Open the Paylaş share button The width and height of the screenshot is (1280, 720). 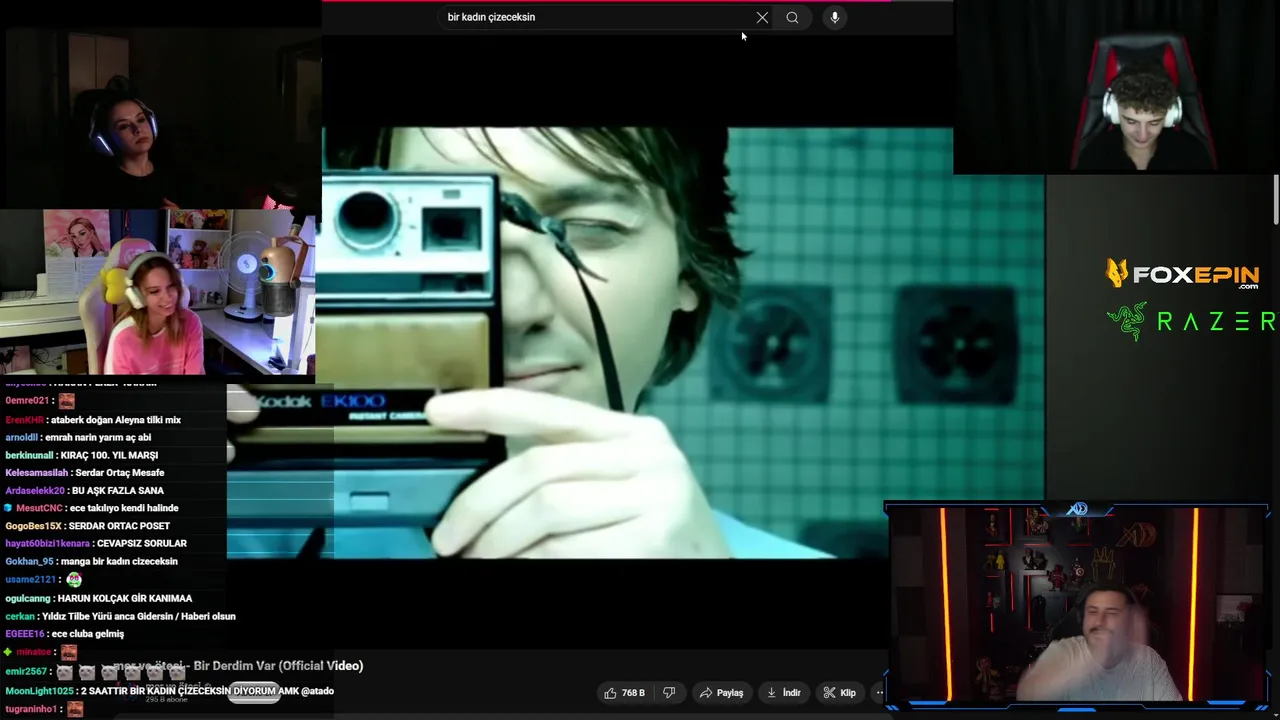(x=722, y=692)
